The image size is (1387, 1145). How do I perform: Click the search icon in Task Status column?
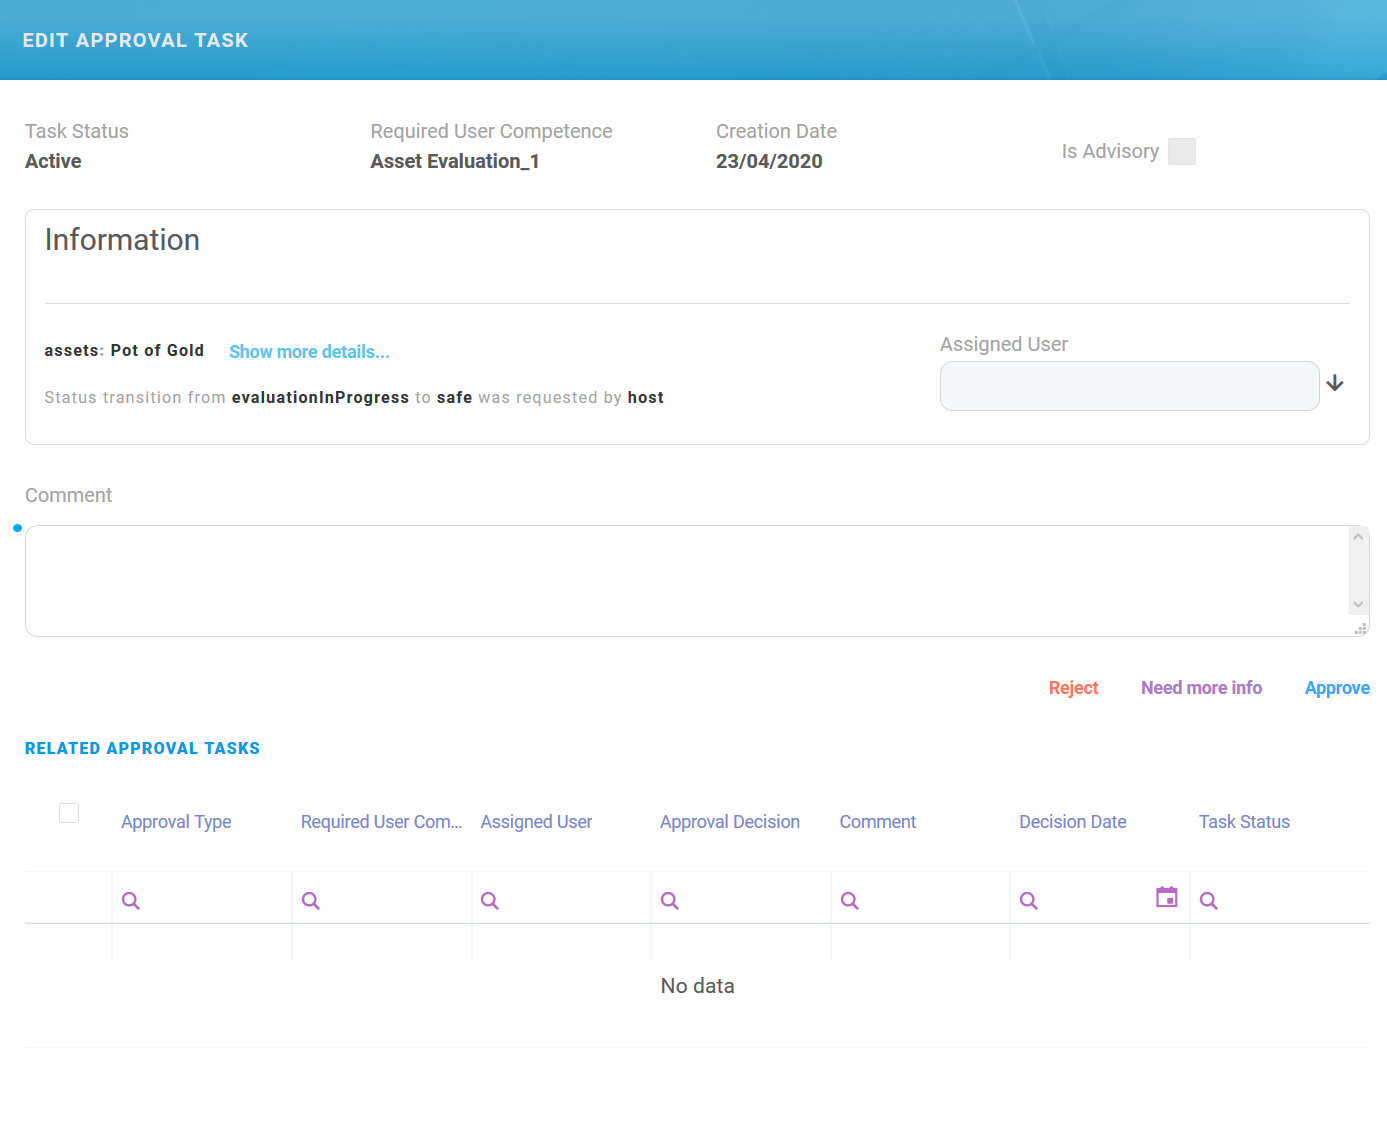tap(1209, 899)
